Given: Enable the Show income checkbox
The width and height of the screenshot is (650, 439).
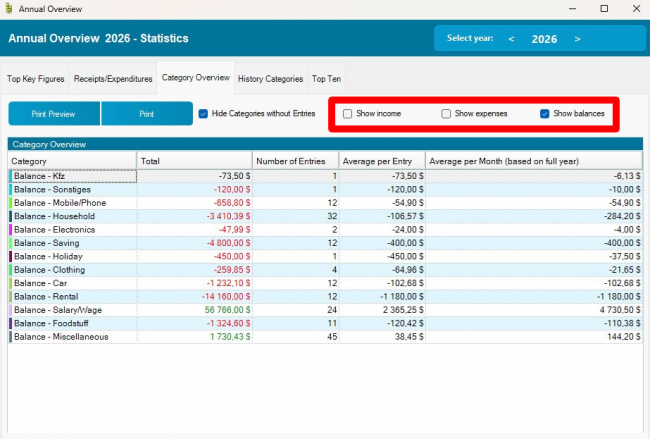Looking at the screenshot, I should pyautogui.click(x=348, y=114).
